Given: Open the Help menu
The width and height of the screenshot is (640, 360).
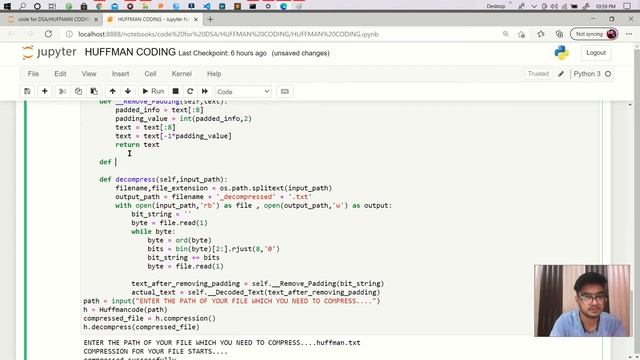Looking at the screenshot, I should pyautogui.click(x=214, y=74).
